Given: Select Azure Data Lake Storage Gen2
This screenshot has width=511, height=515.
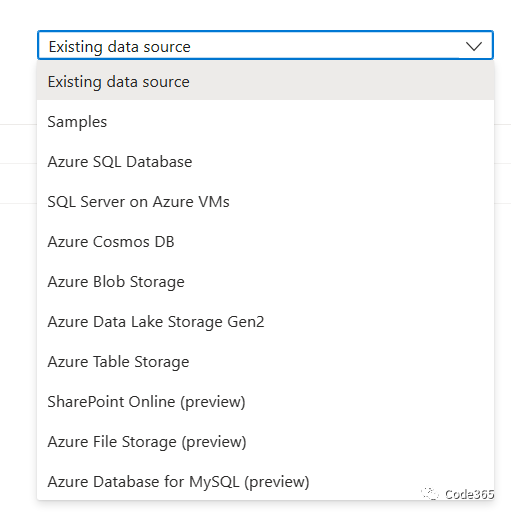Looking at the screenshot, I should [265, 322].
